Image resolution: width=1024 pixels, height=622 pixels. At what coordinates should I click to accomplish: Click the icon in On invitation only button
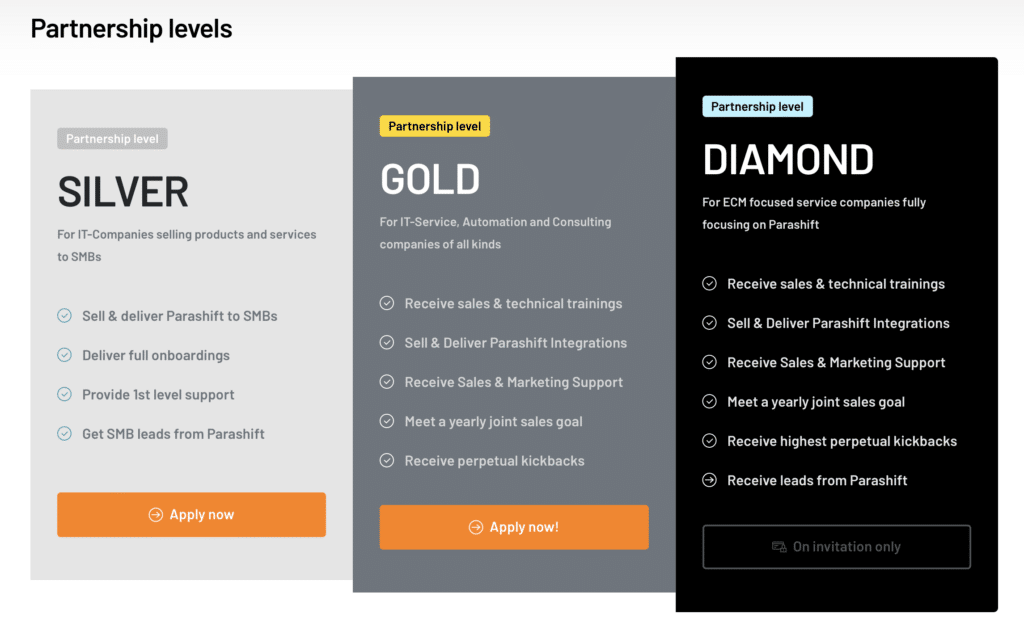pos(779,547)
